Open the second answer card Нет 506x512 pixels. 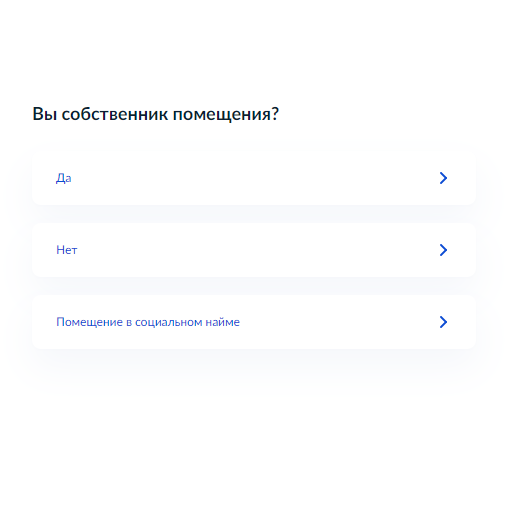(254, 250)
